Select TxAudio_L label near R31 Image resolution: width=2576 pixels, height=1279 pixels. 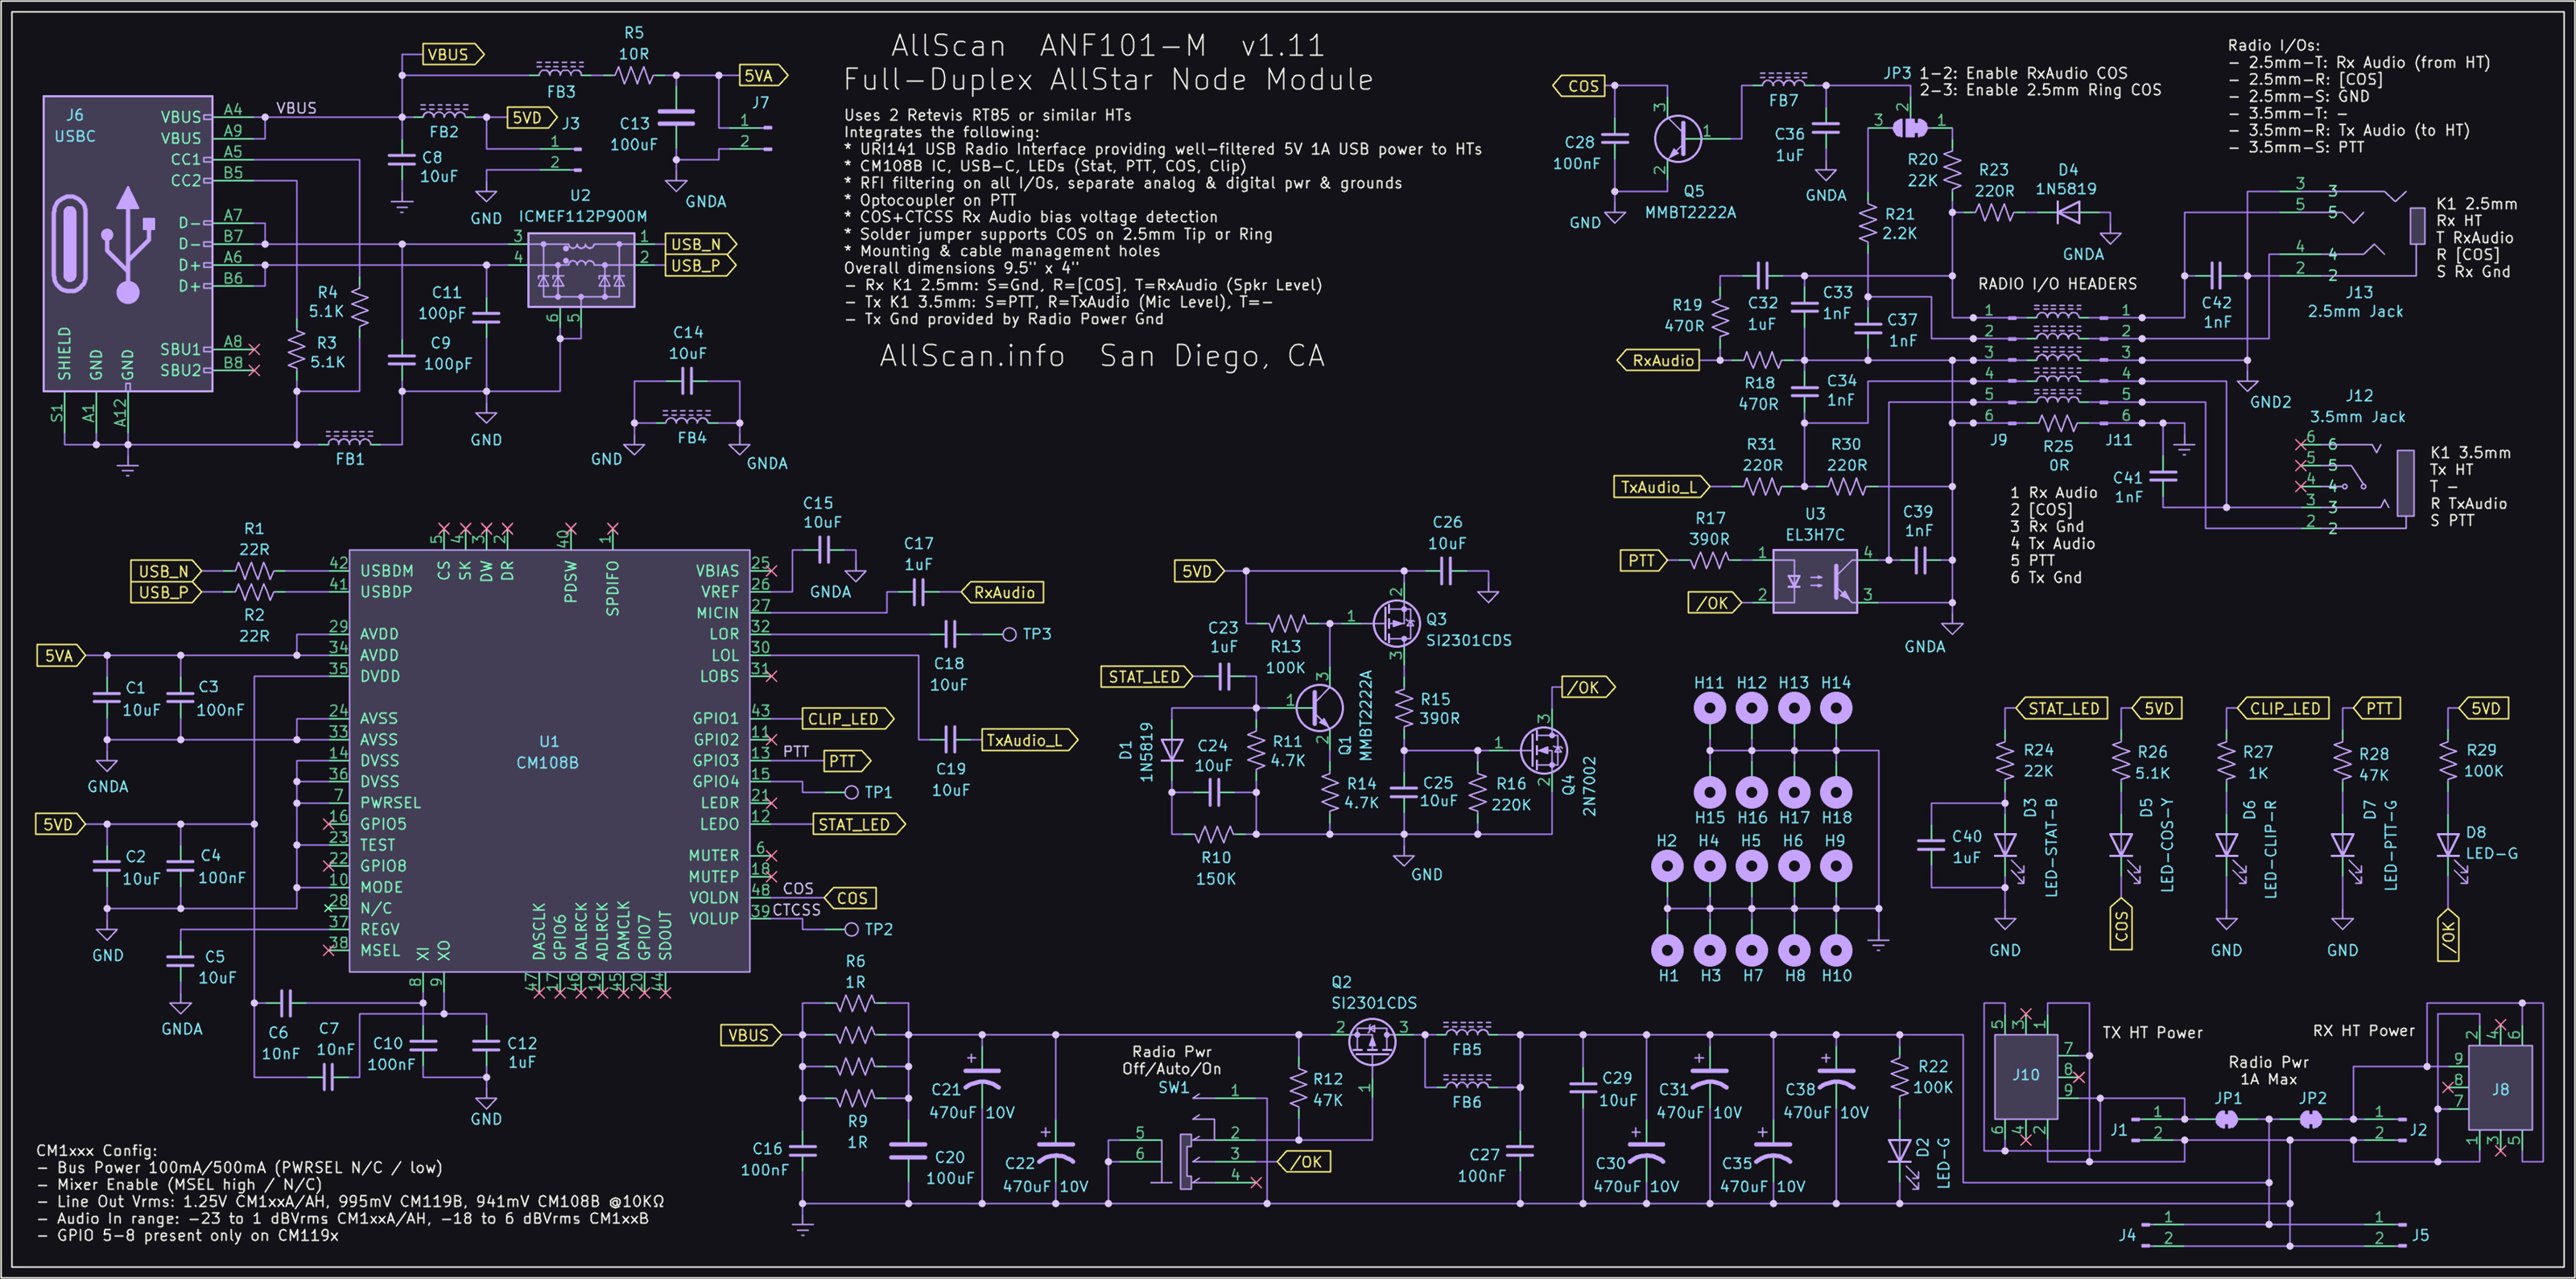point(1662,487)
